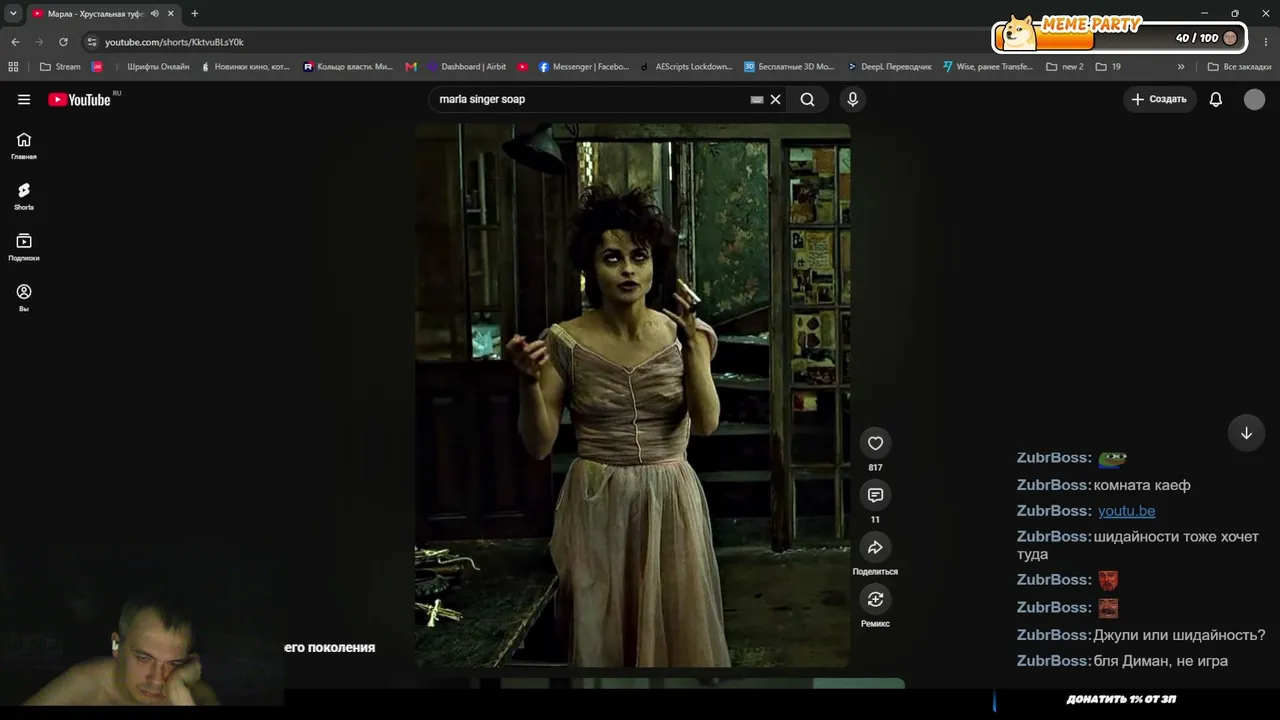Image resolution: width=1280 pixels, height=720 pixels.
Task: Open the Chrome three-dot menu
Action: click(x=1266, y=42)
